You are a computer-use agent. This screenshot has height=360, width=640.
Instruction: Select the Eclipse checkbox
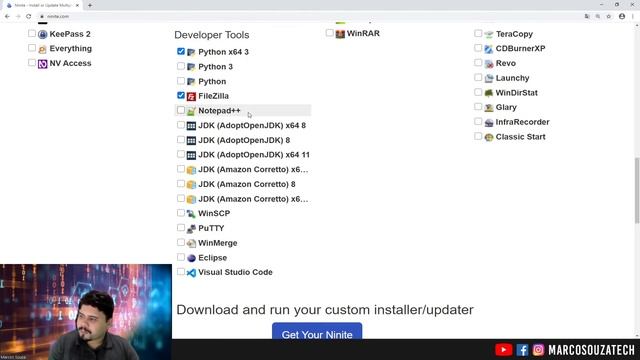tap(181, 257)
